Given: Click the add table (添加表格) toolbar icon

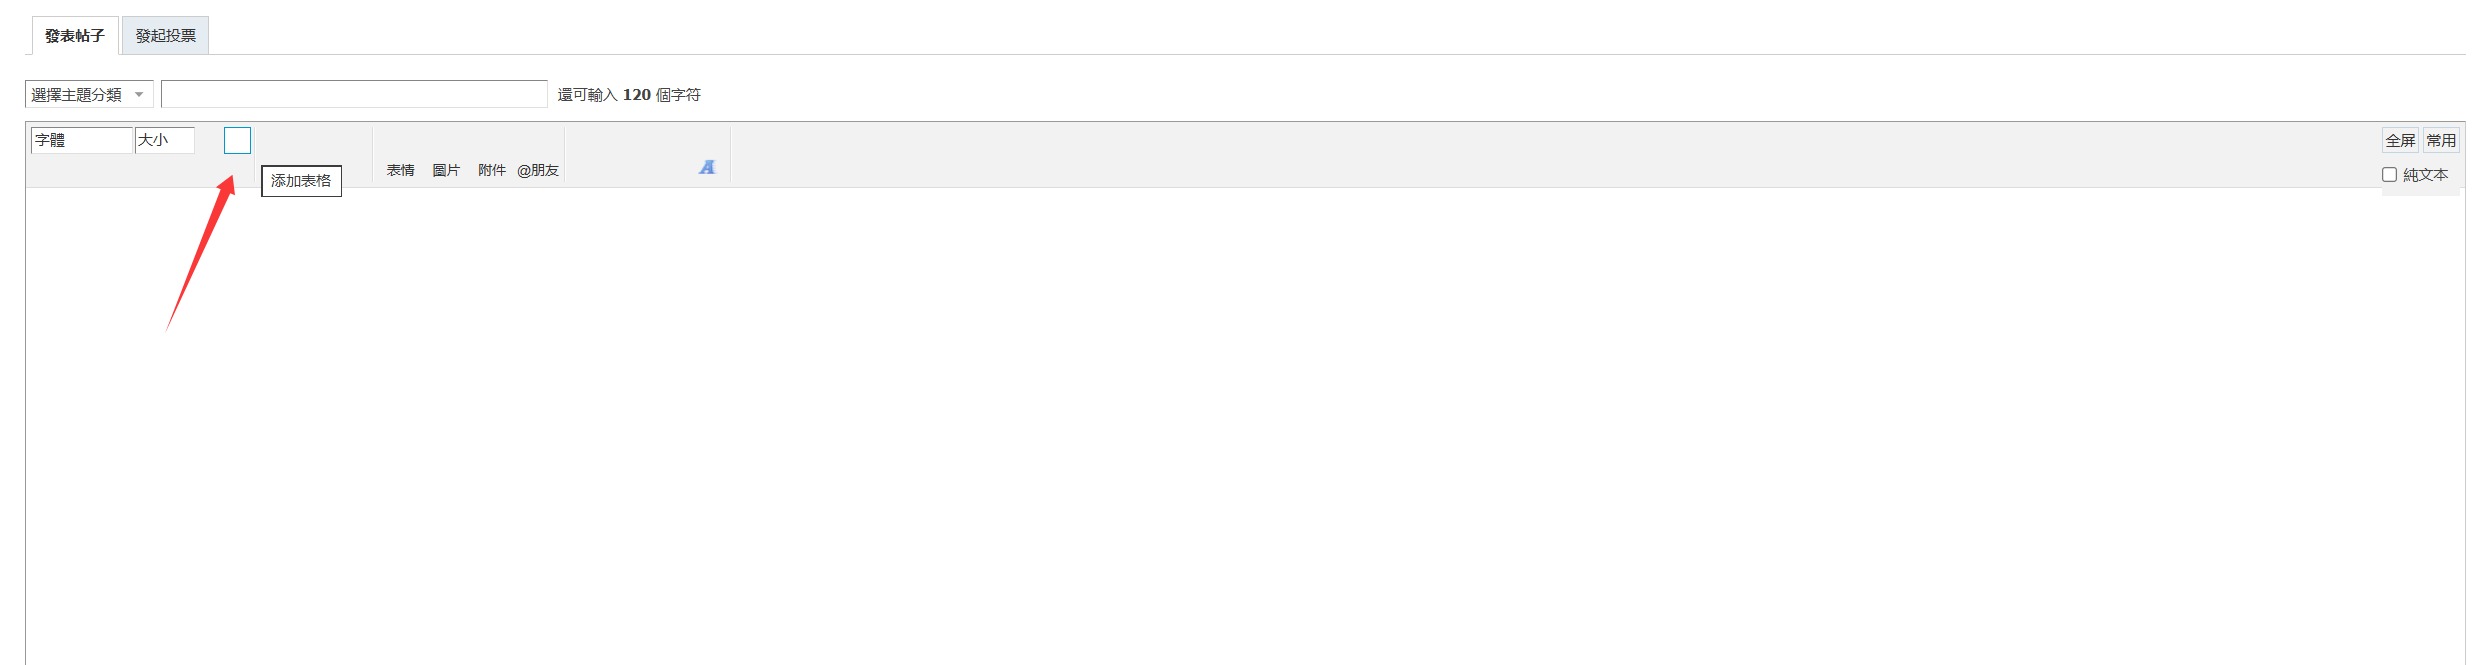Looking at the screenshot, I should pyautogui.click(x=237, y=141).
